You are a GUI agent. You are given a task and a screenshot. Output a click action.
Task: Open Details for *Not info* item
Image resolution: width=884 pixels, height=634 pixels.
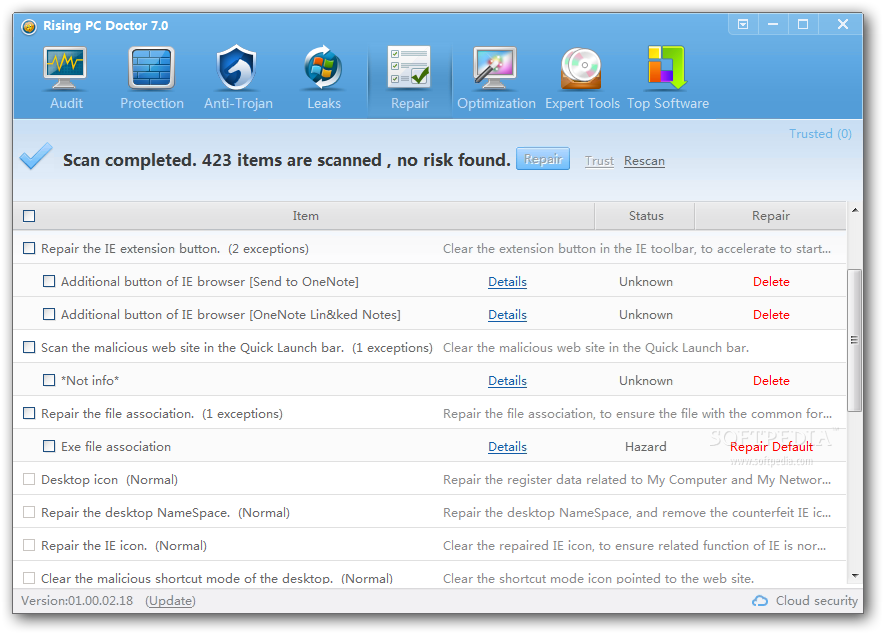coord(507,381)
